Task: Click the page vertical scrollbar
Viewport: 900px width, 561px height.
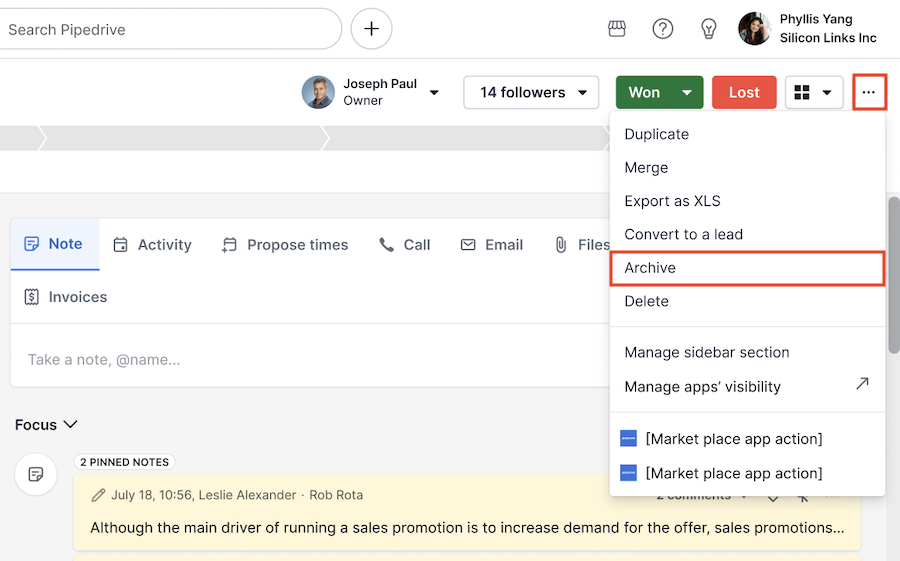Action: coord(894,275)
